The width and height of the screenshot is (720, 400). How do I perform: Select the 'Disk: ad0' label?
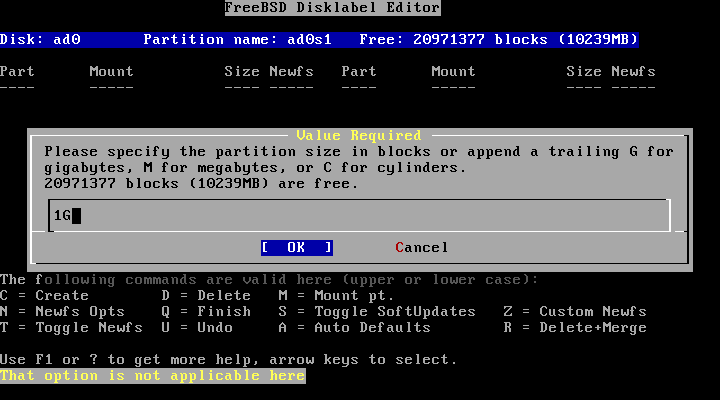[x=40, y=39]
